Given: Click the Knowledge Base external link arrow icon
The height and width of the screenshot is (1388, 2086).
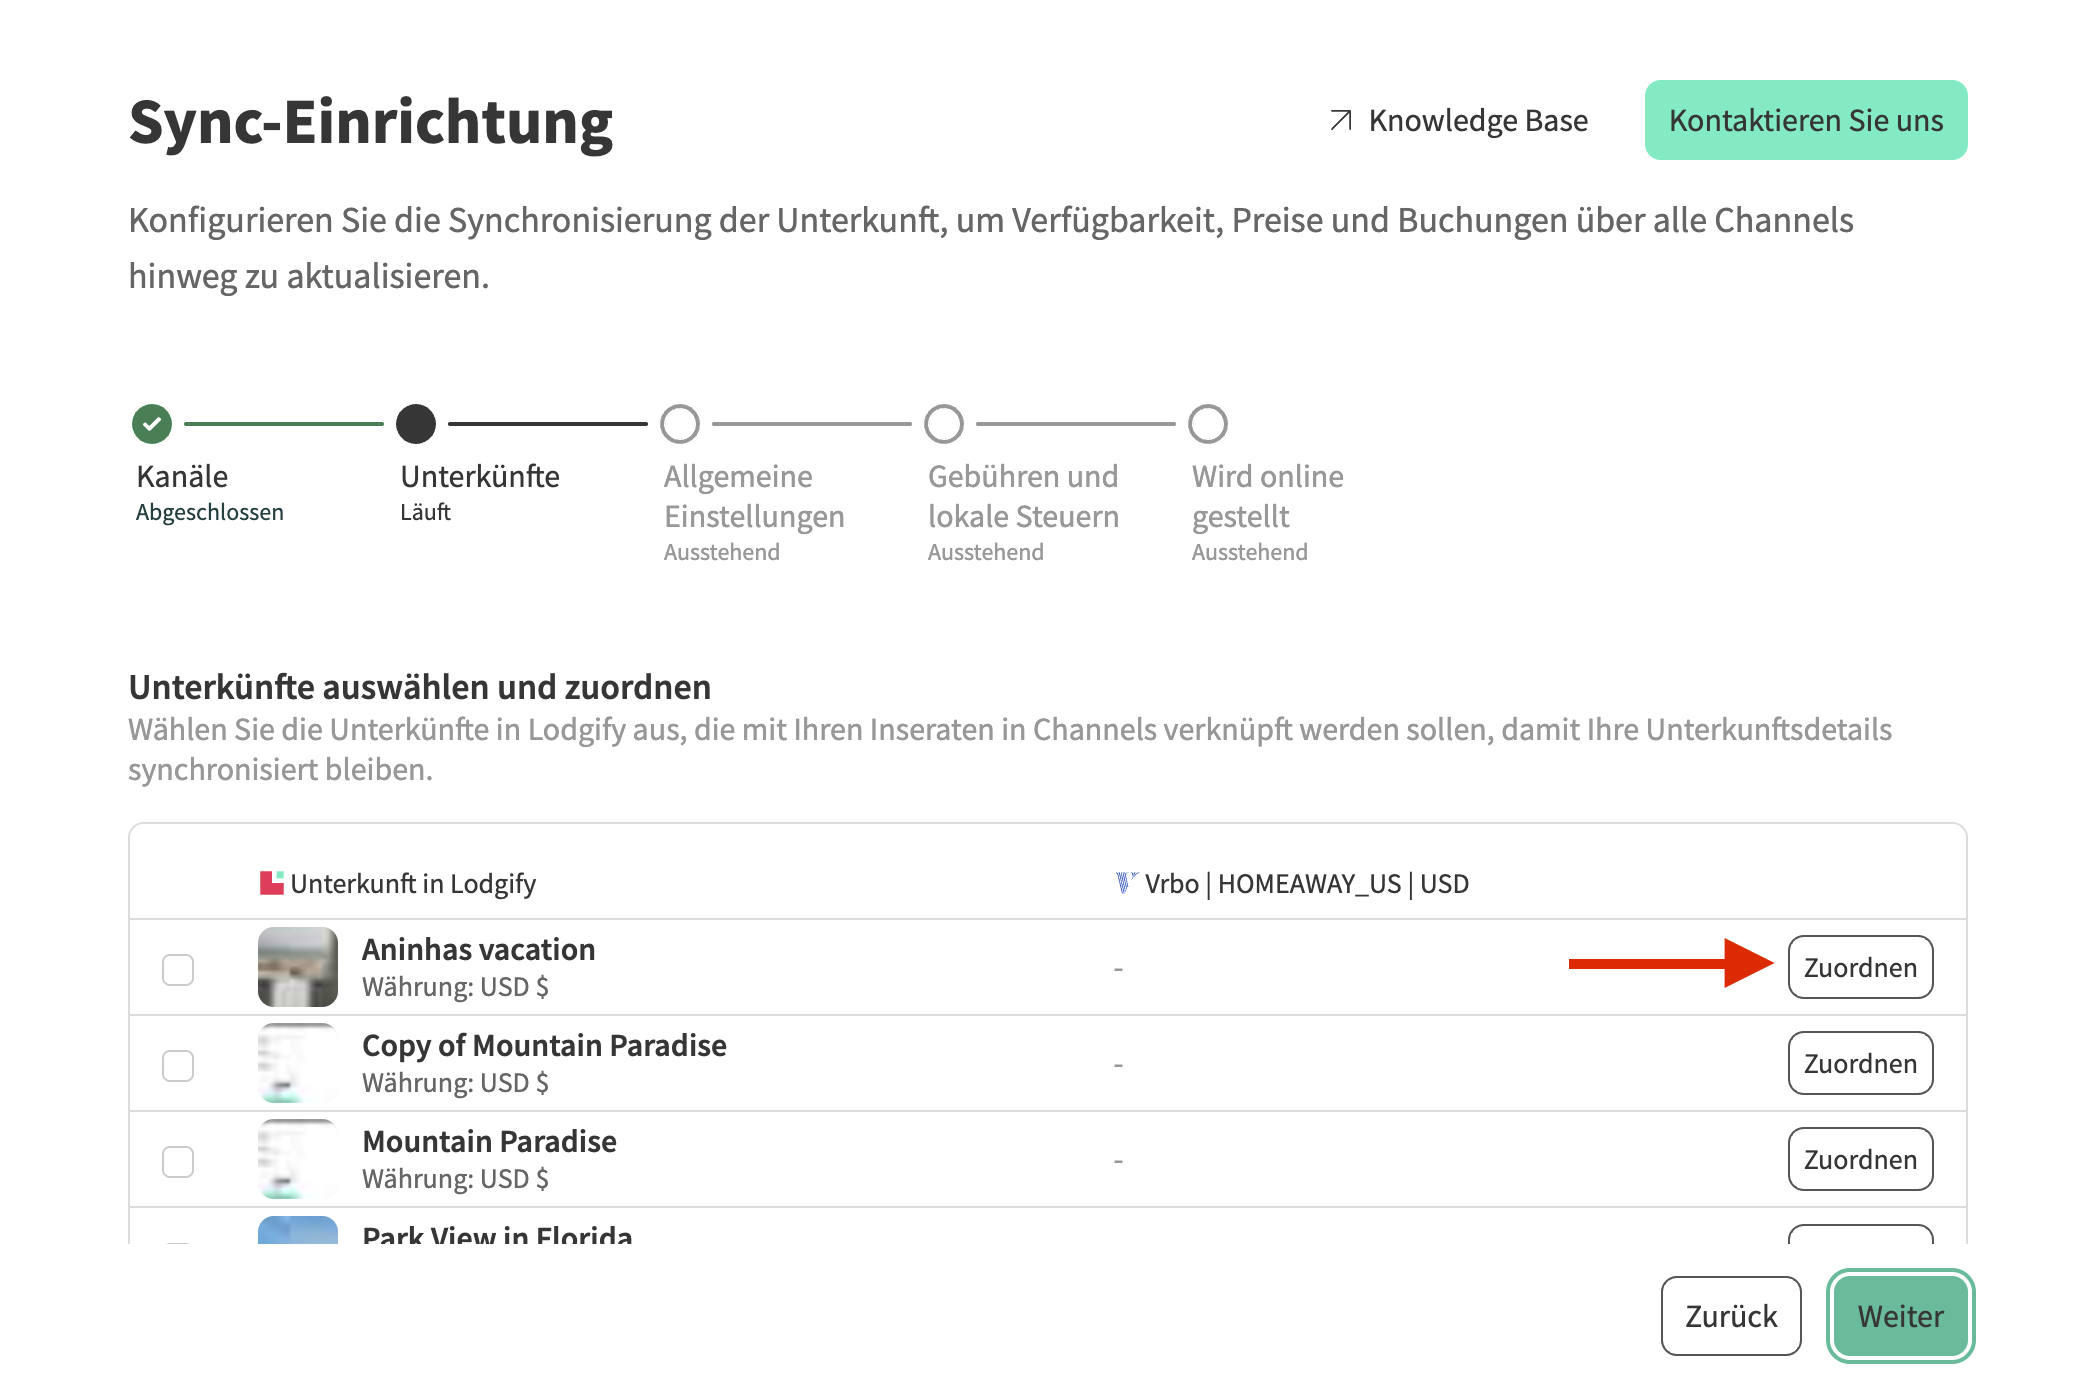Looking at the screenshot, I should (x=1341, y=121).
